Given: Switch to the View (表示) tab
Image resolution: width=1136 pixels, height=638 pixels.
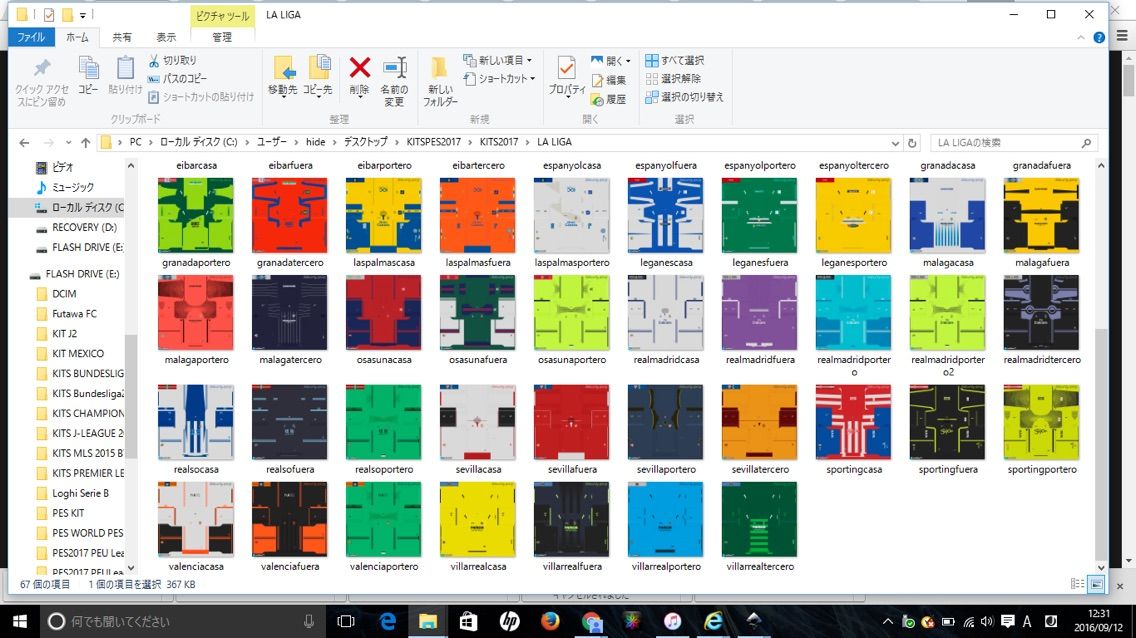Looking at the screenshot, I should click(166, 37).
